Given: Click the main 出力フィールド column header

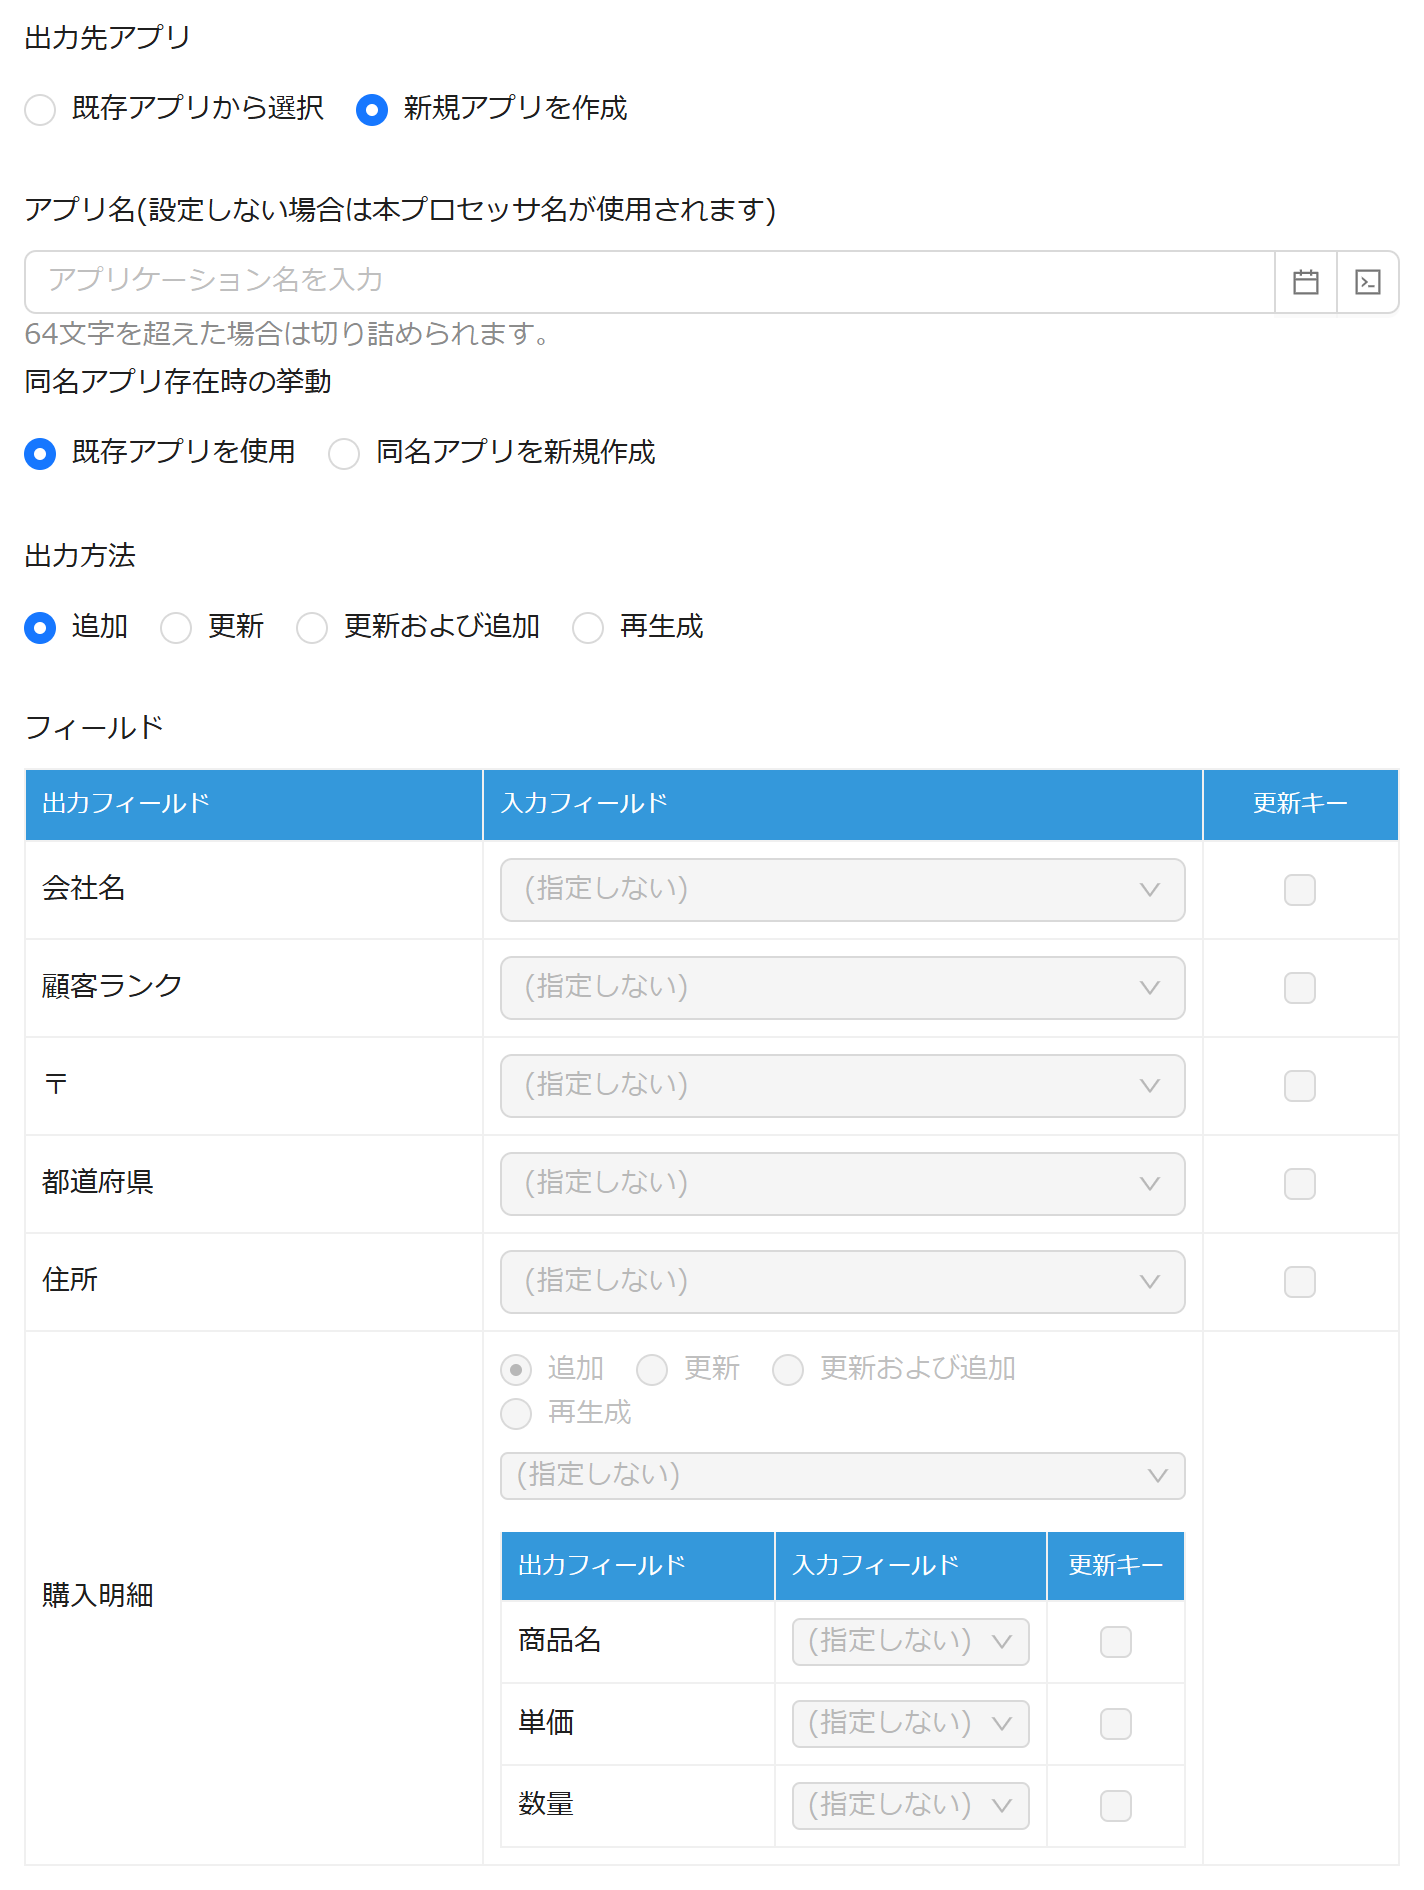Looking at the screenshot, I should coord(254,805).
